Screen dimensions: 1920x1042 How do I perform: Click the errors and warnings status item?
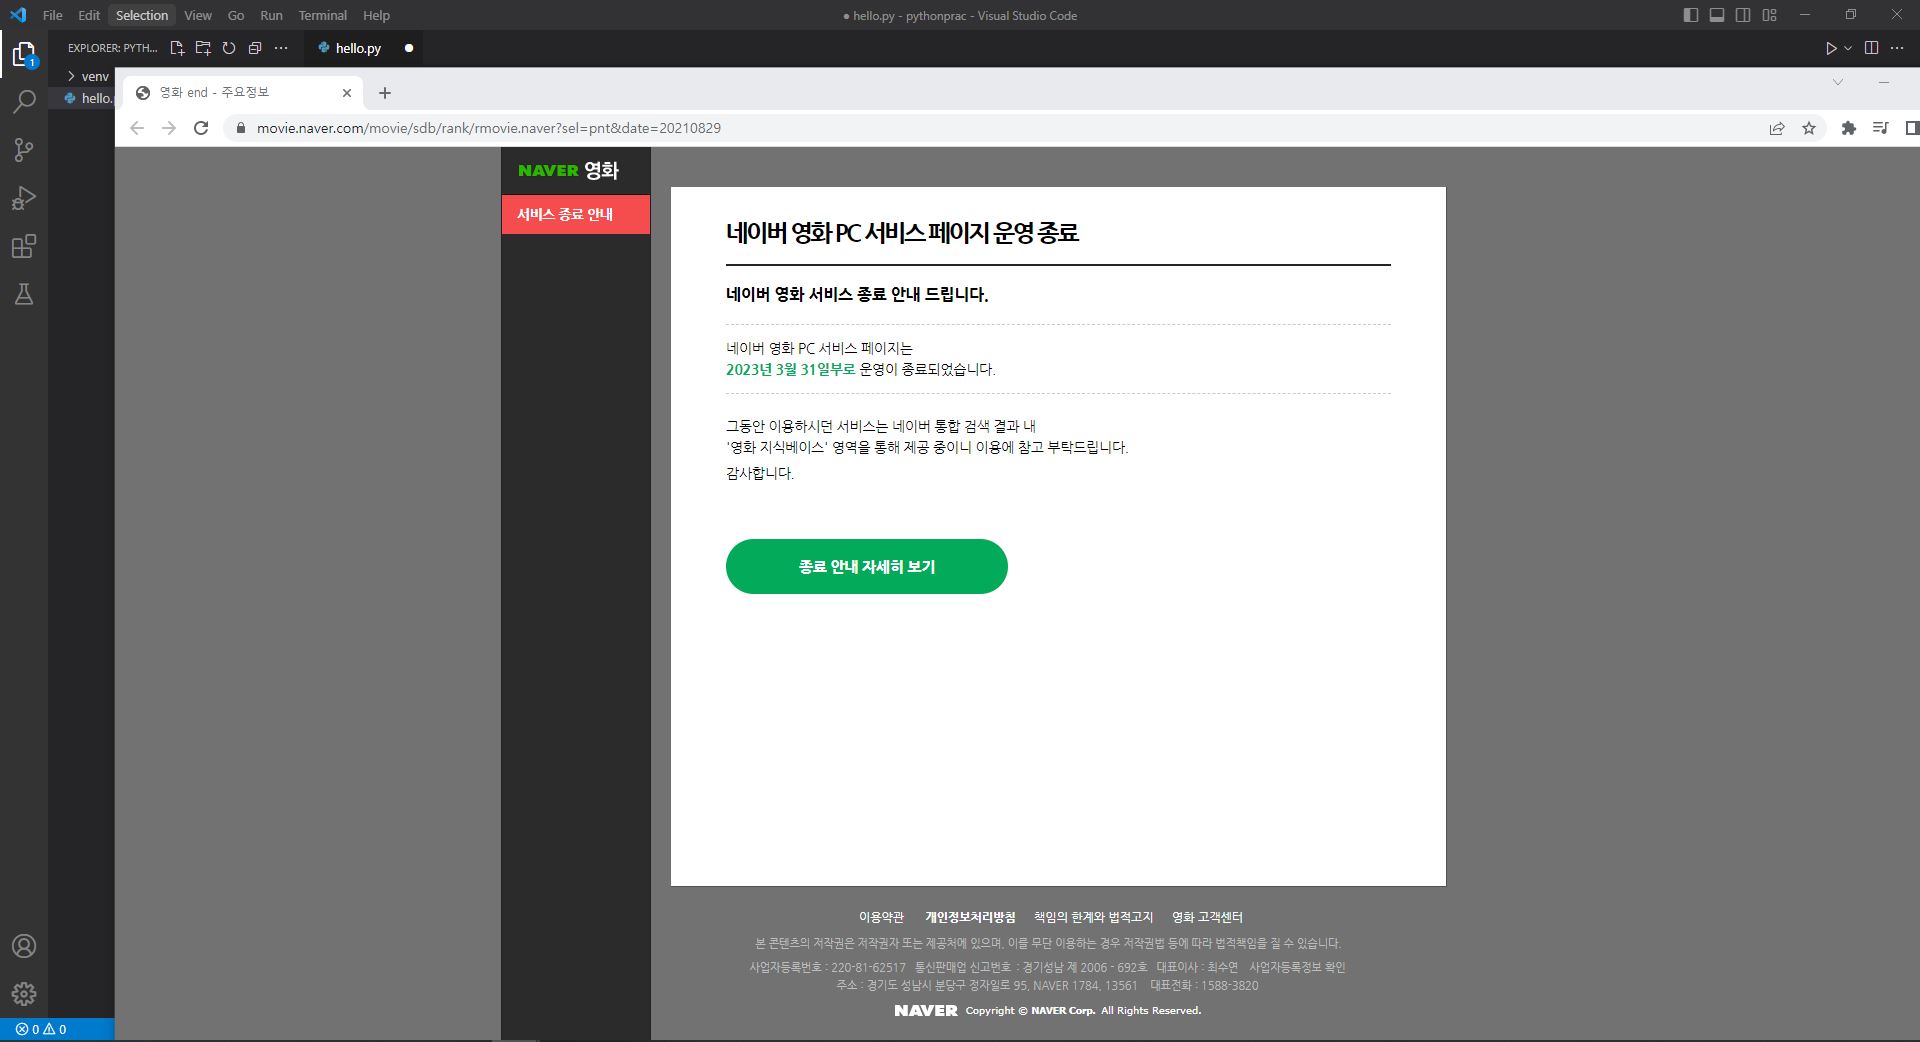point(41,1029)
